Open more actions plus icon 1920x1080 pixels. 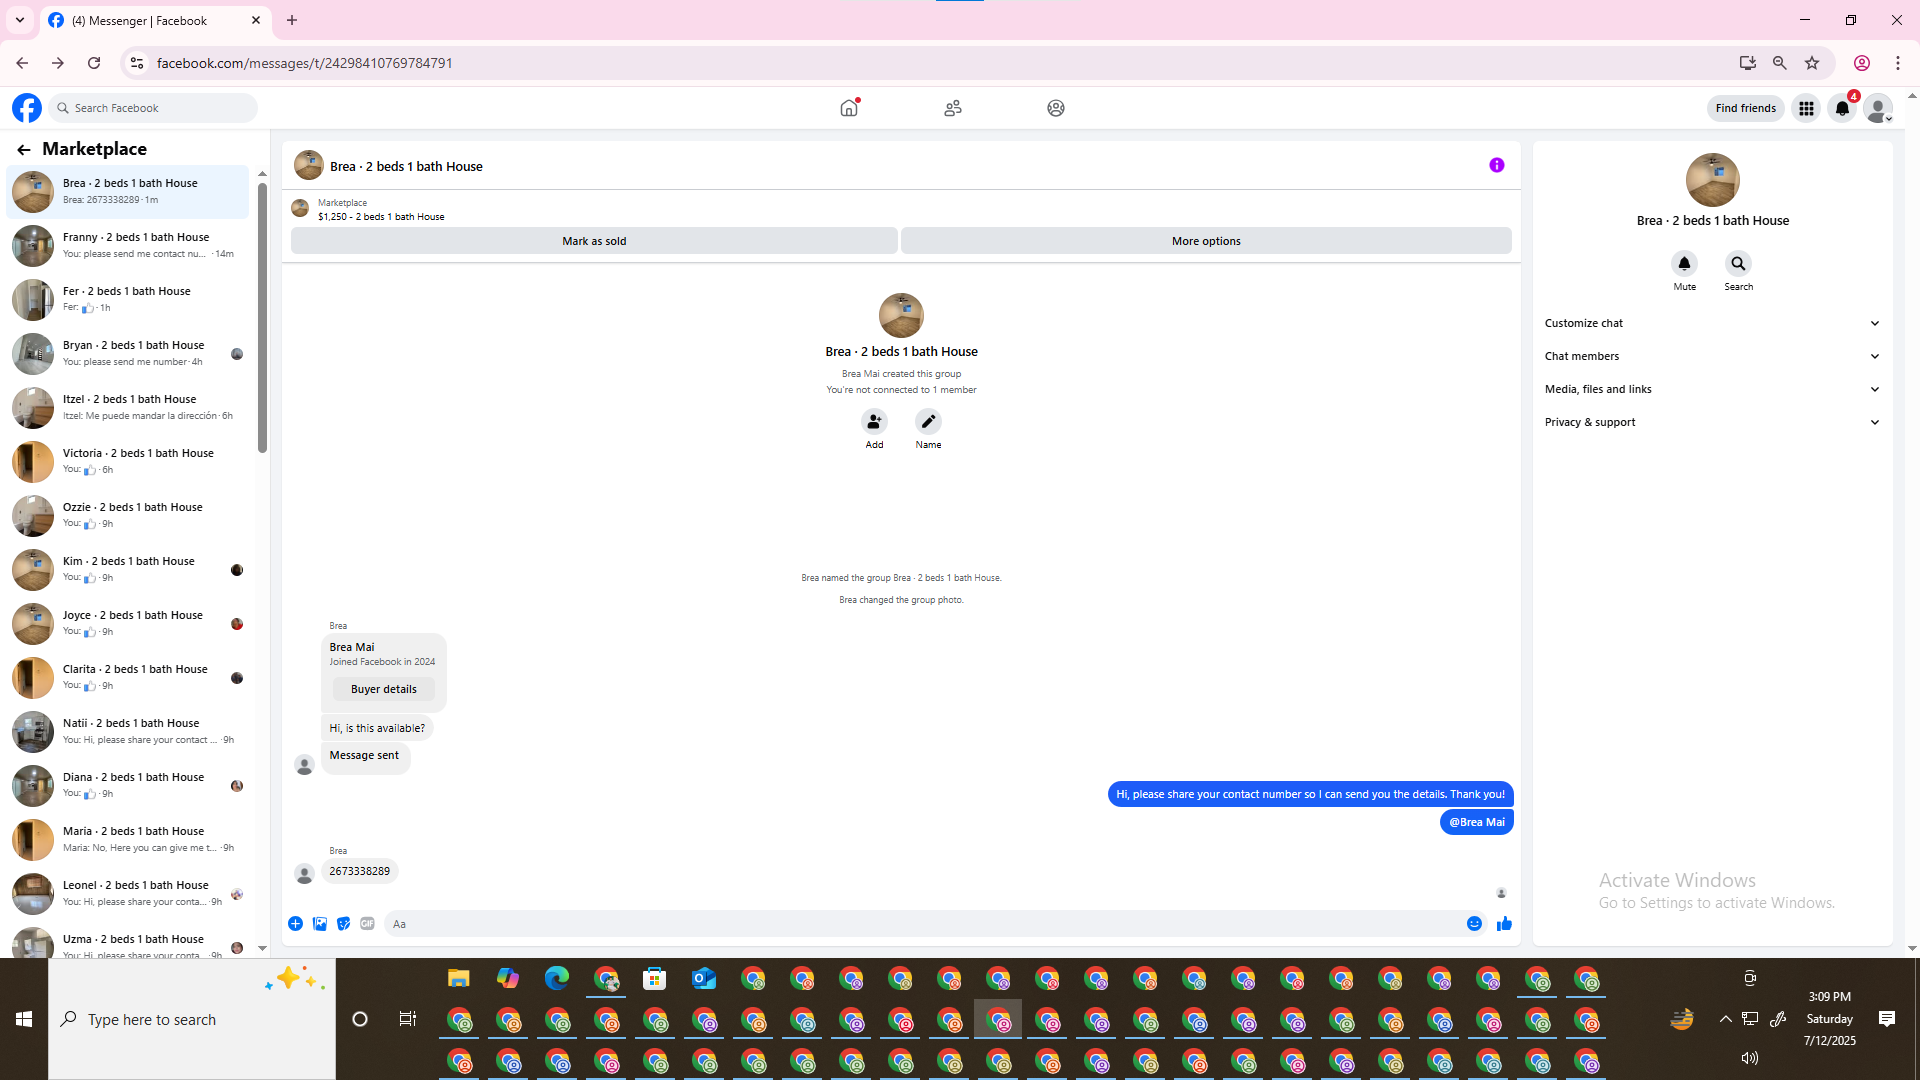[296, 924]
